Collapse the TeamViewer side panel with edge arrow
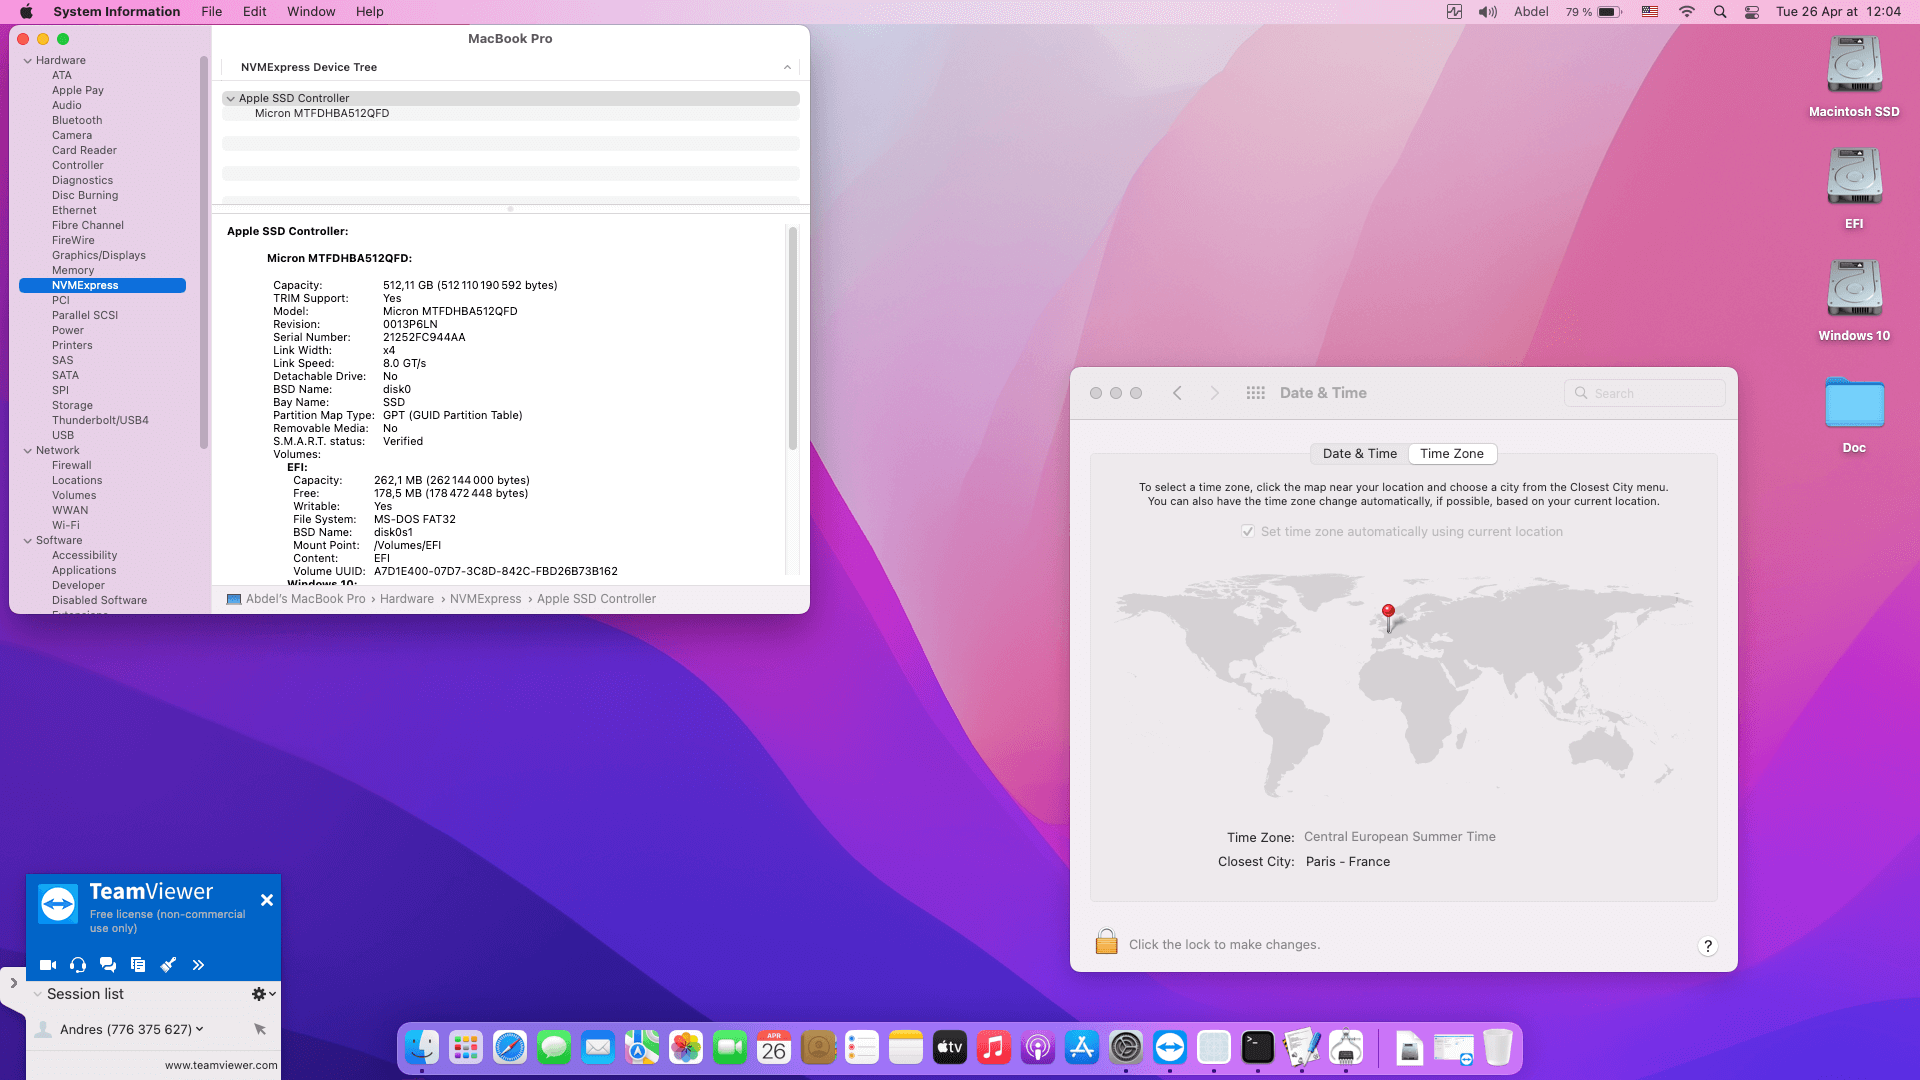 [13, 983]
